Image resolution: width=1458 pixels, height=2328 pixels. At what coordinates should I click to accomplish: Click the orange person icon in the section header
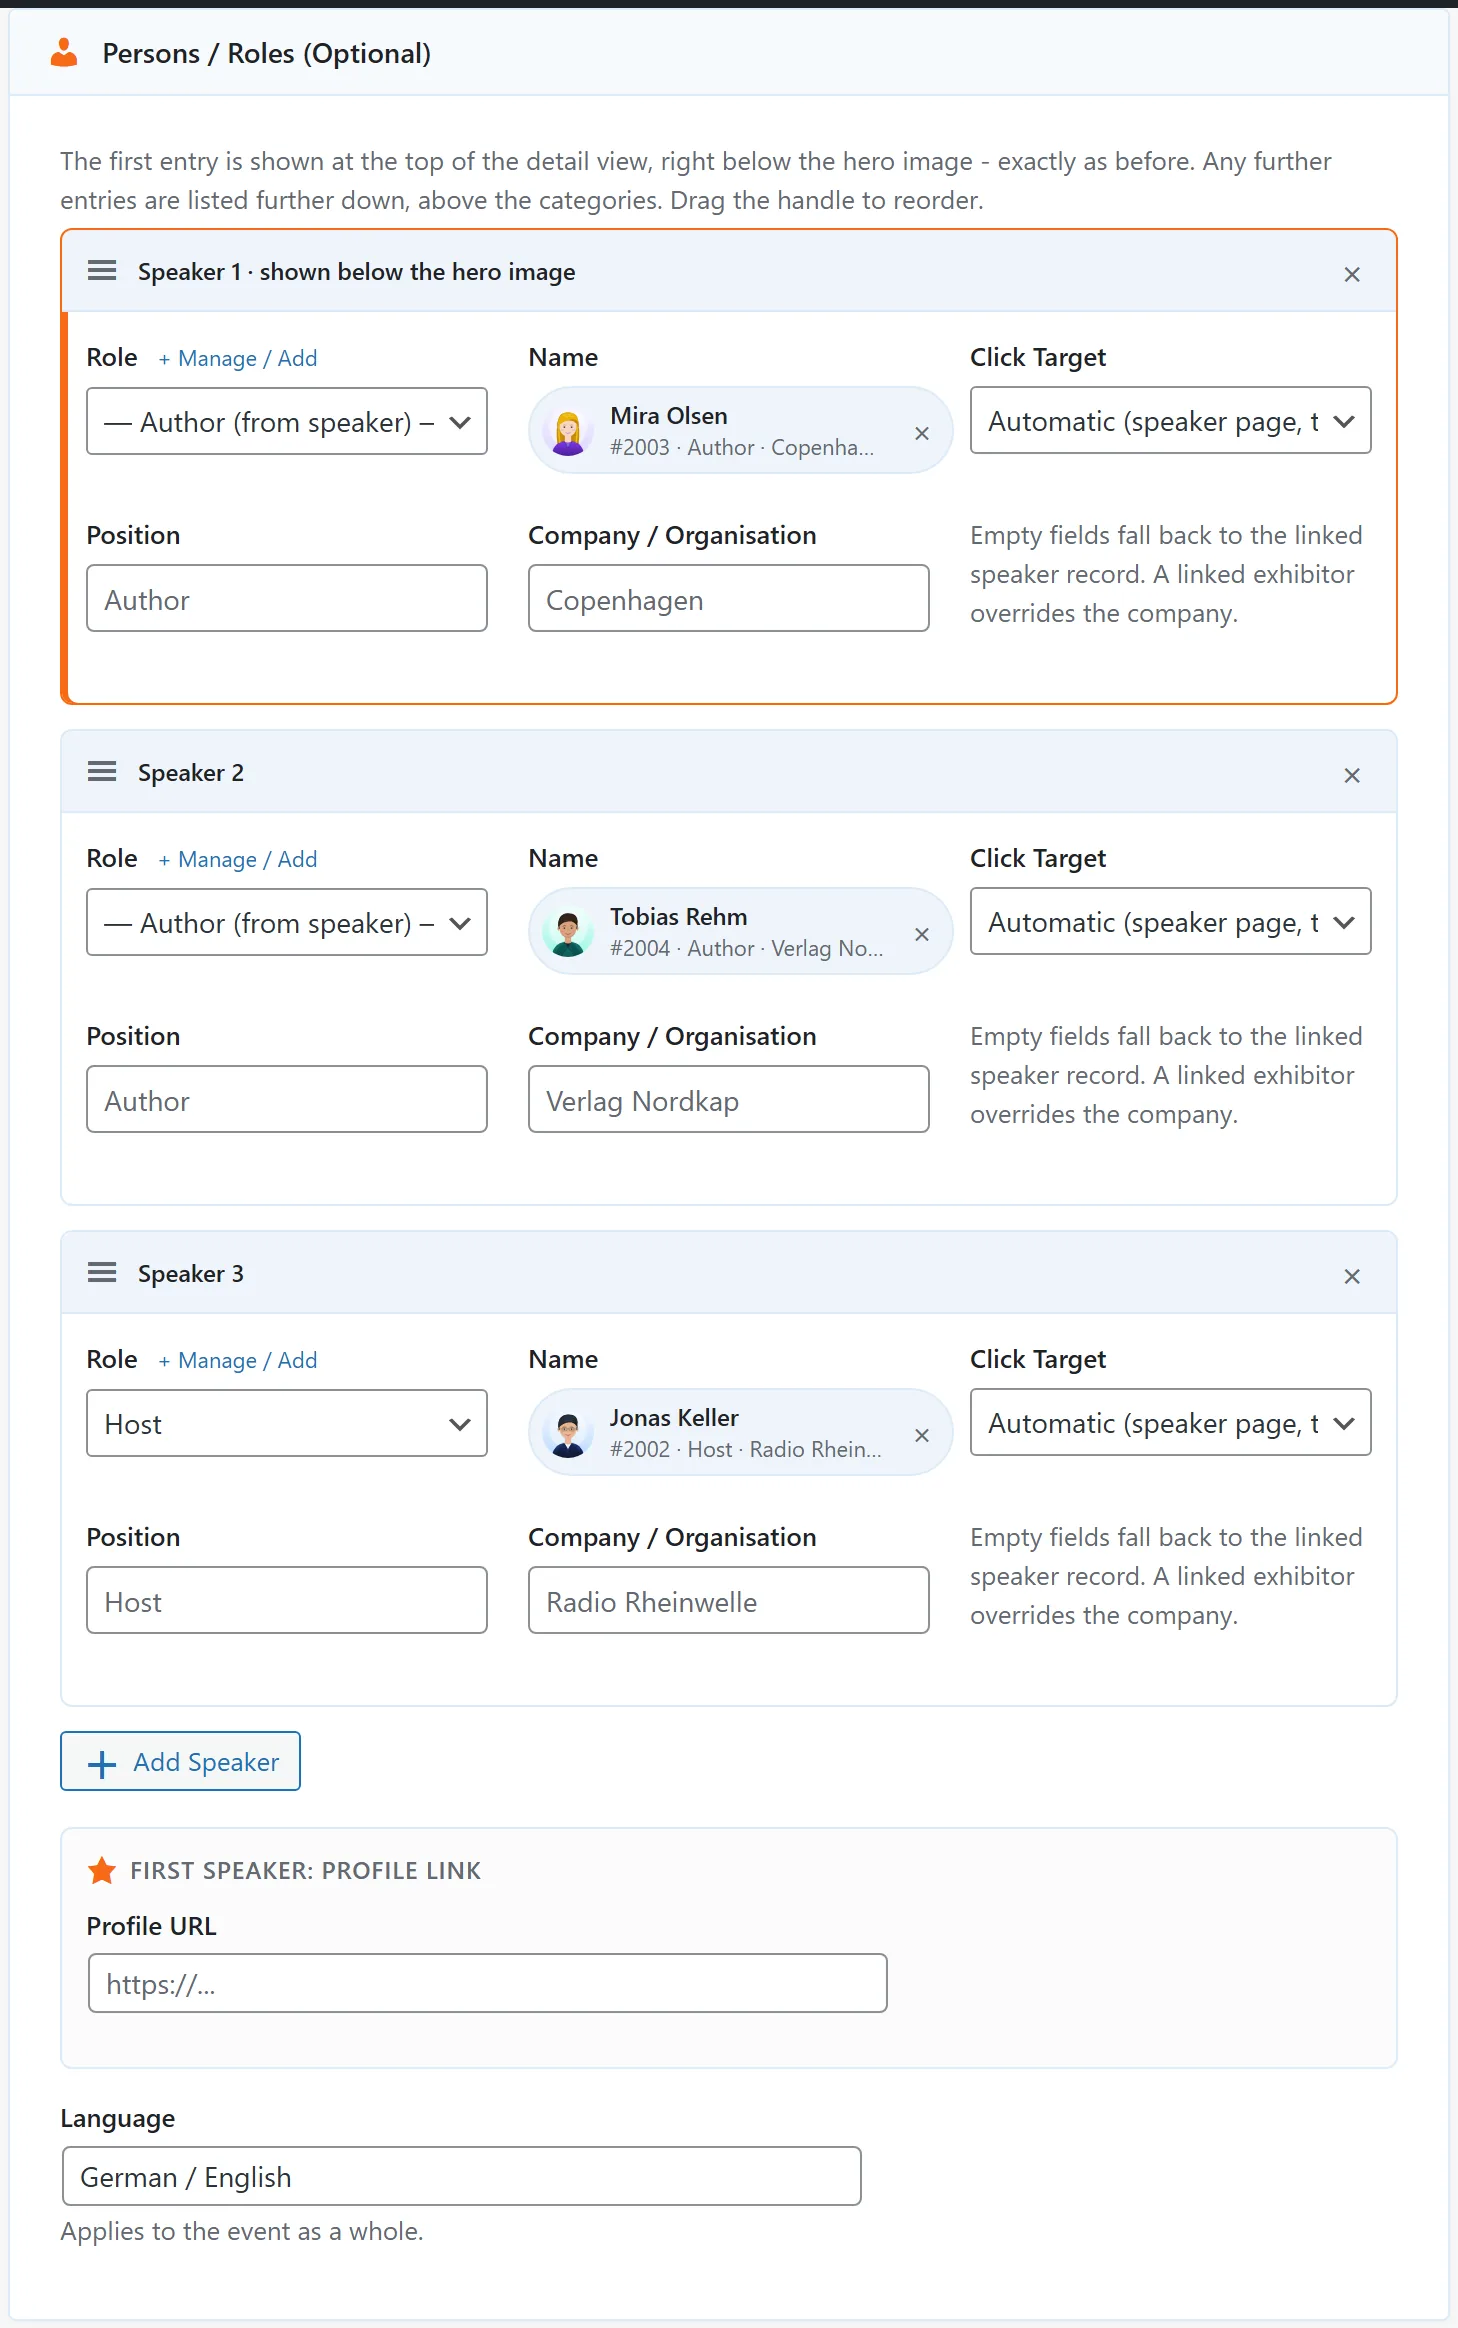pos(64,53)
